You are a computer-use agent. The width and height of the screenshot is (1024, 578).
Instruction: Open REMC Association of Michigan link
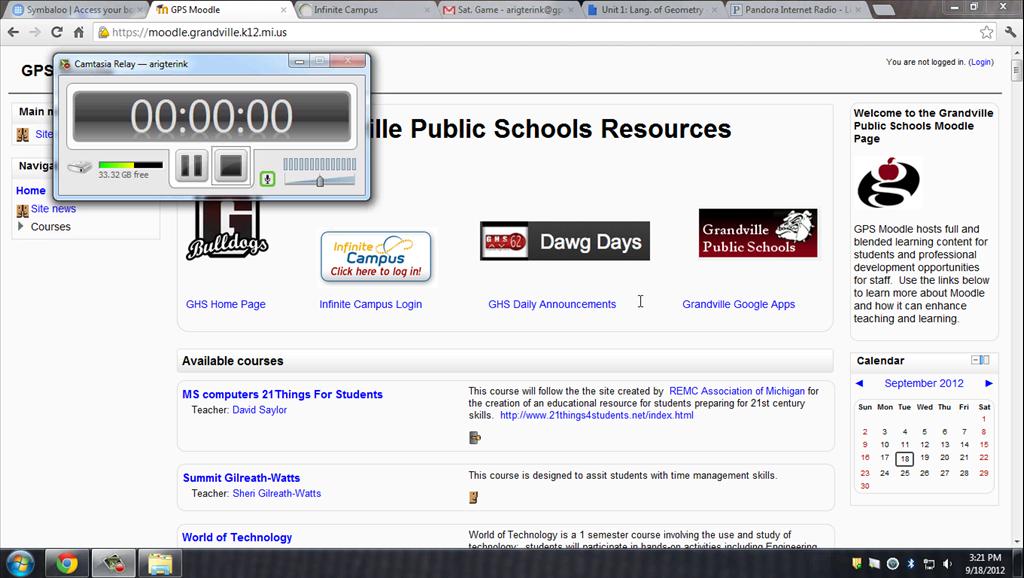point(737,391)
